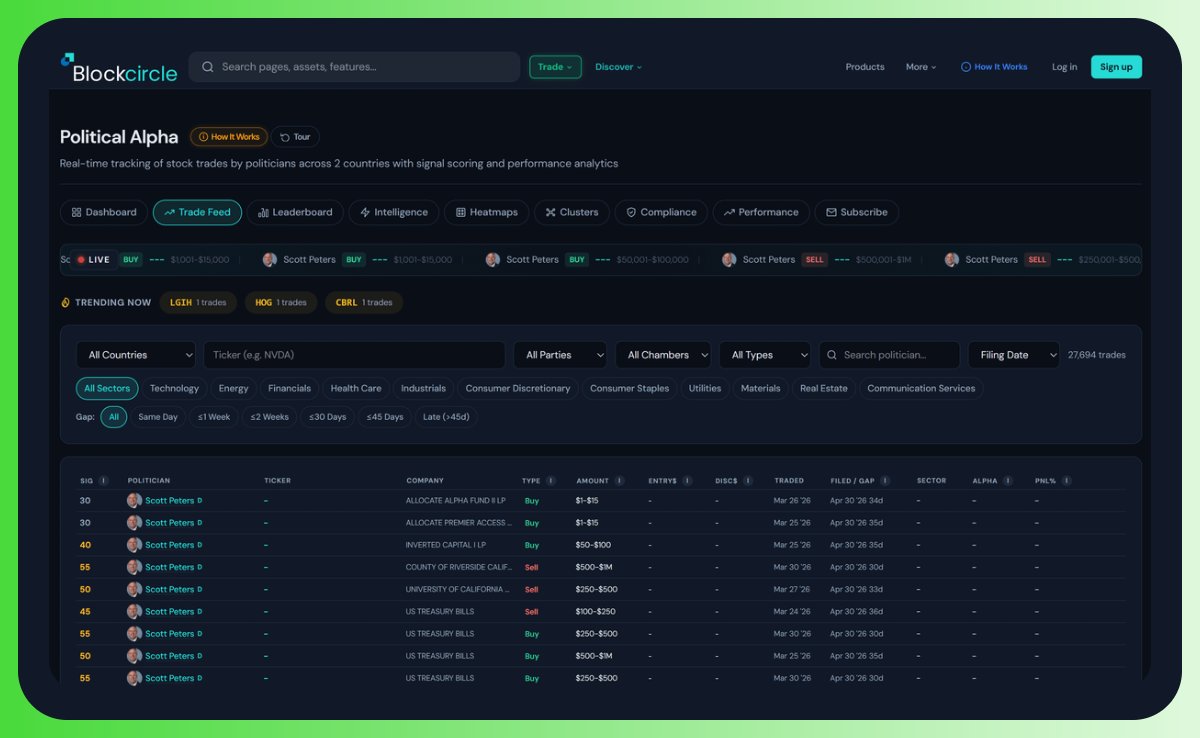Open the All Types dropdown
Image resolution: width=1200 pixels, height=738 pixels.
point(765,355)
